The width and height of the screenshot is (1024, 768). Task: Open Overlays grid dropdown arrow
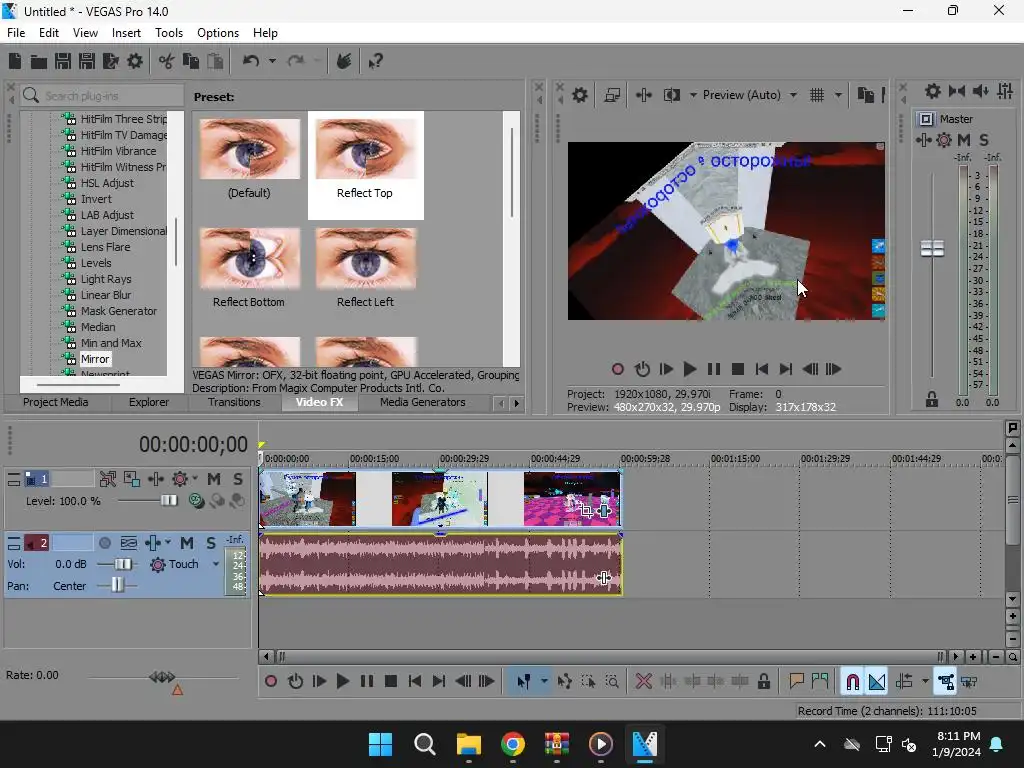(x=839, y=95)
